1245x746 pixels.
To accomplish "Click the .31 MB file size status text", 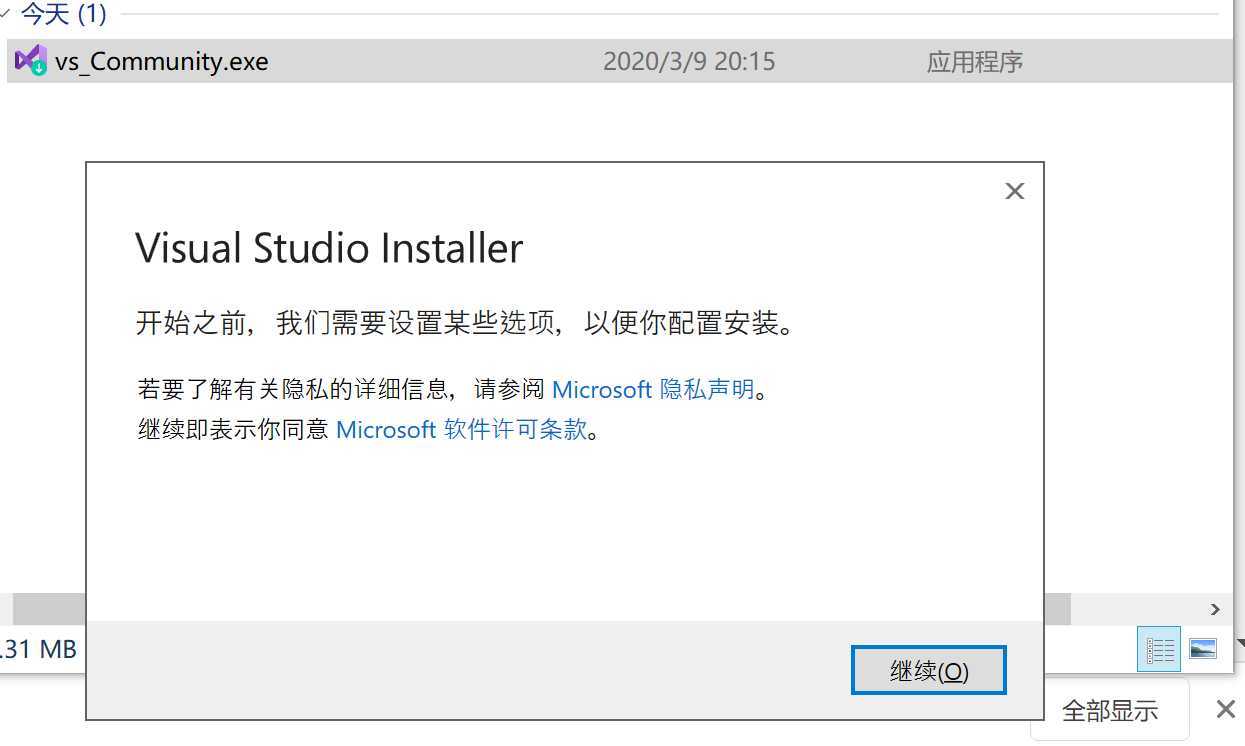I will click(38, 649).
